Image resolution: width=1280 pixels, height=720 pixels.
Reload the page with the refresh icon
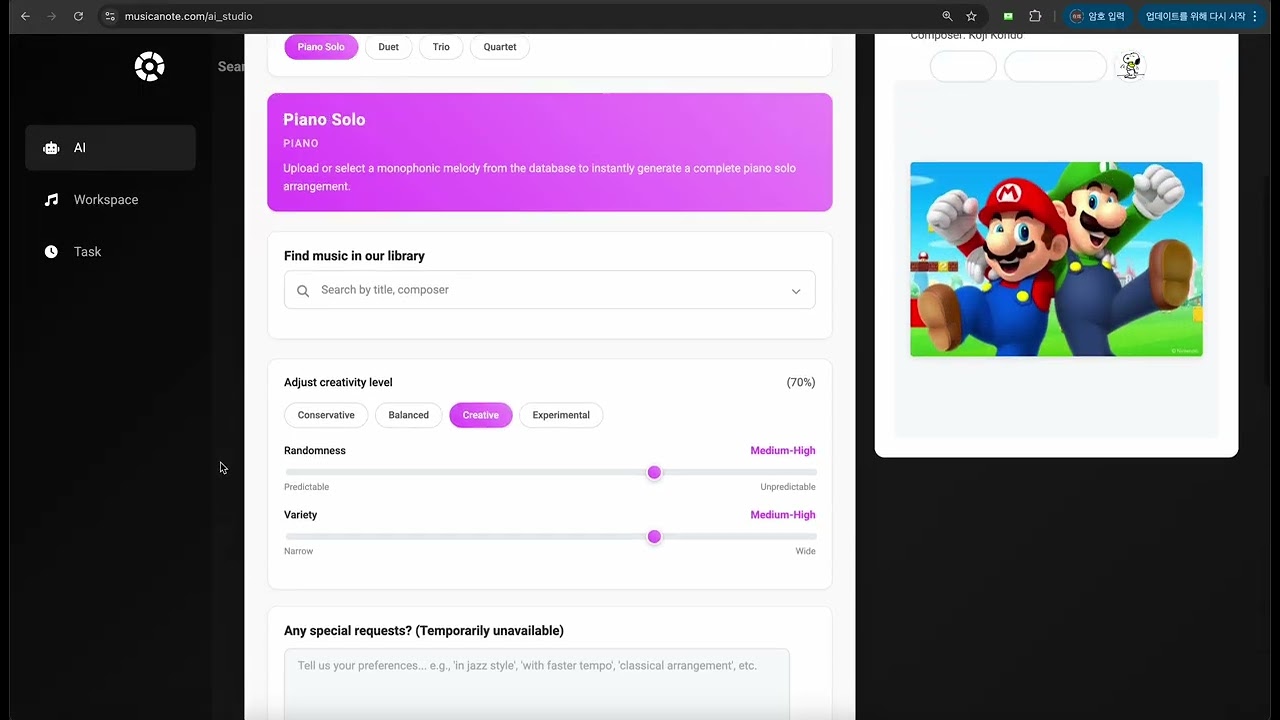pos(78,16)
